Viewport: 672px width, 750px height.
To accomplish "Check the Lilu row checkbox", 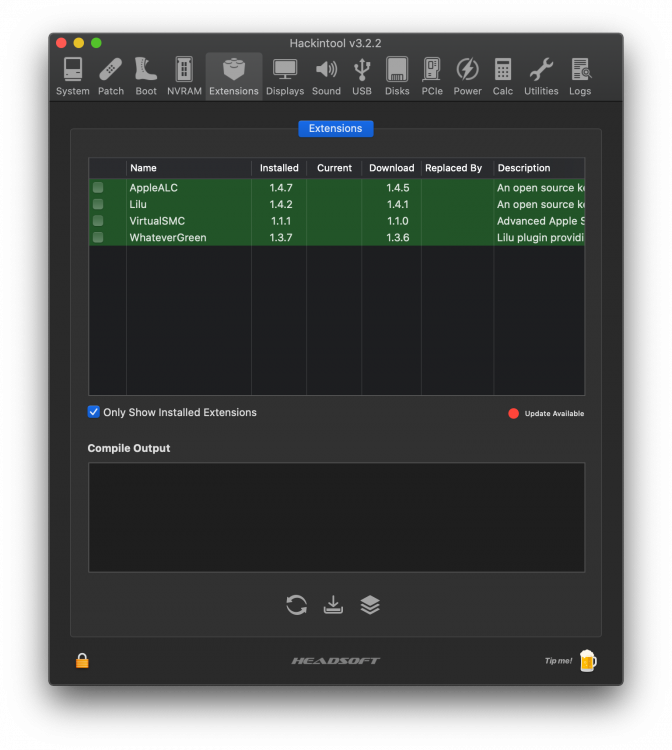I will pyautogui.click(x=98, y=204).
